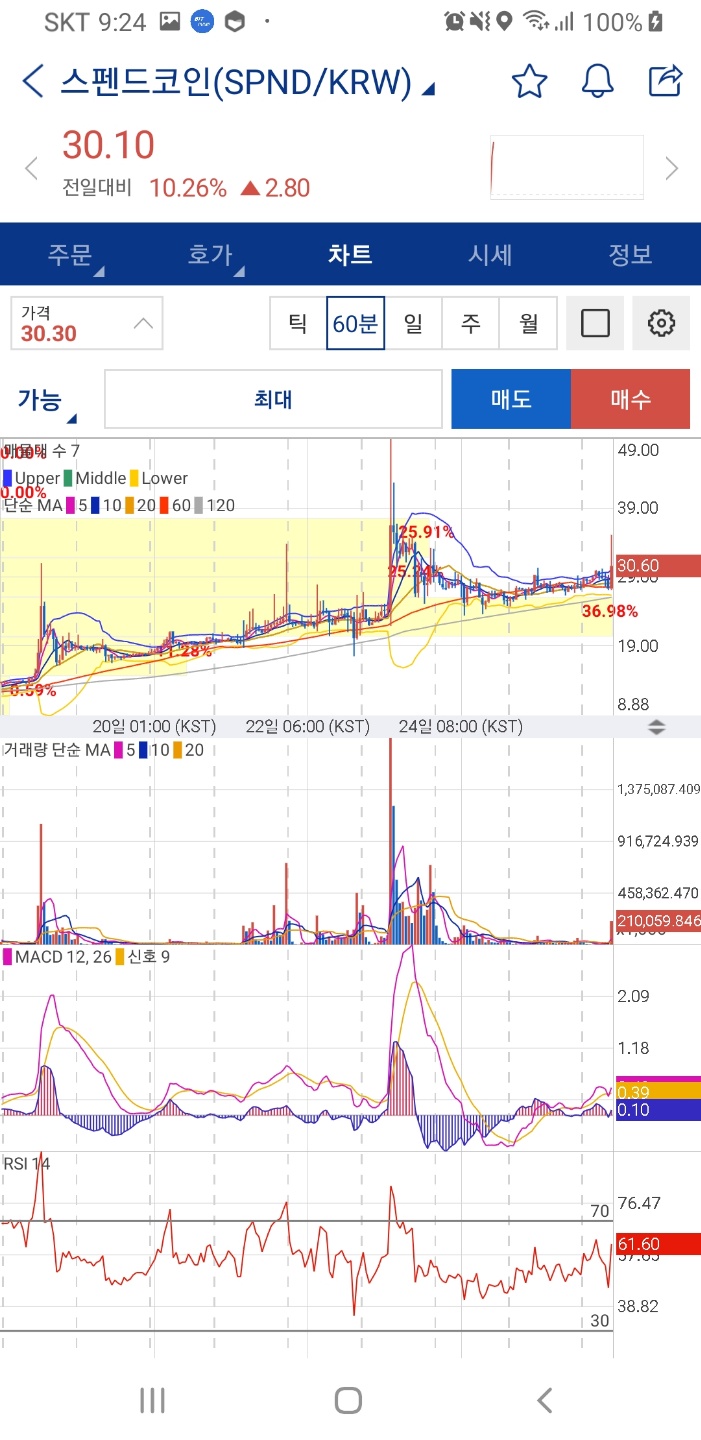Select the 일 chart interval
The width and height of the screenshot is (701, 1440).
click(413, 323)
